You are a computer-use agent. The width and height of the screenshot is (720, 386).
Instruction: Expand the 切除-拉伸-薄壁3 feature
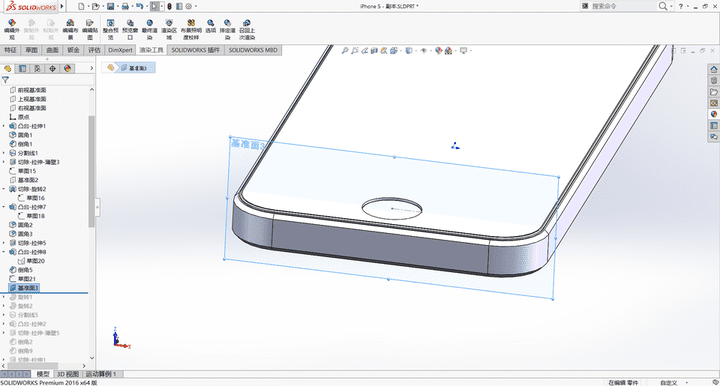[4, 162]
